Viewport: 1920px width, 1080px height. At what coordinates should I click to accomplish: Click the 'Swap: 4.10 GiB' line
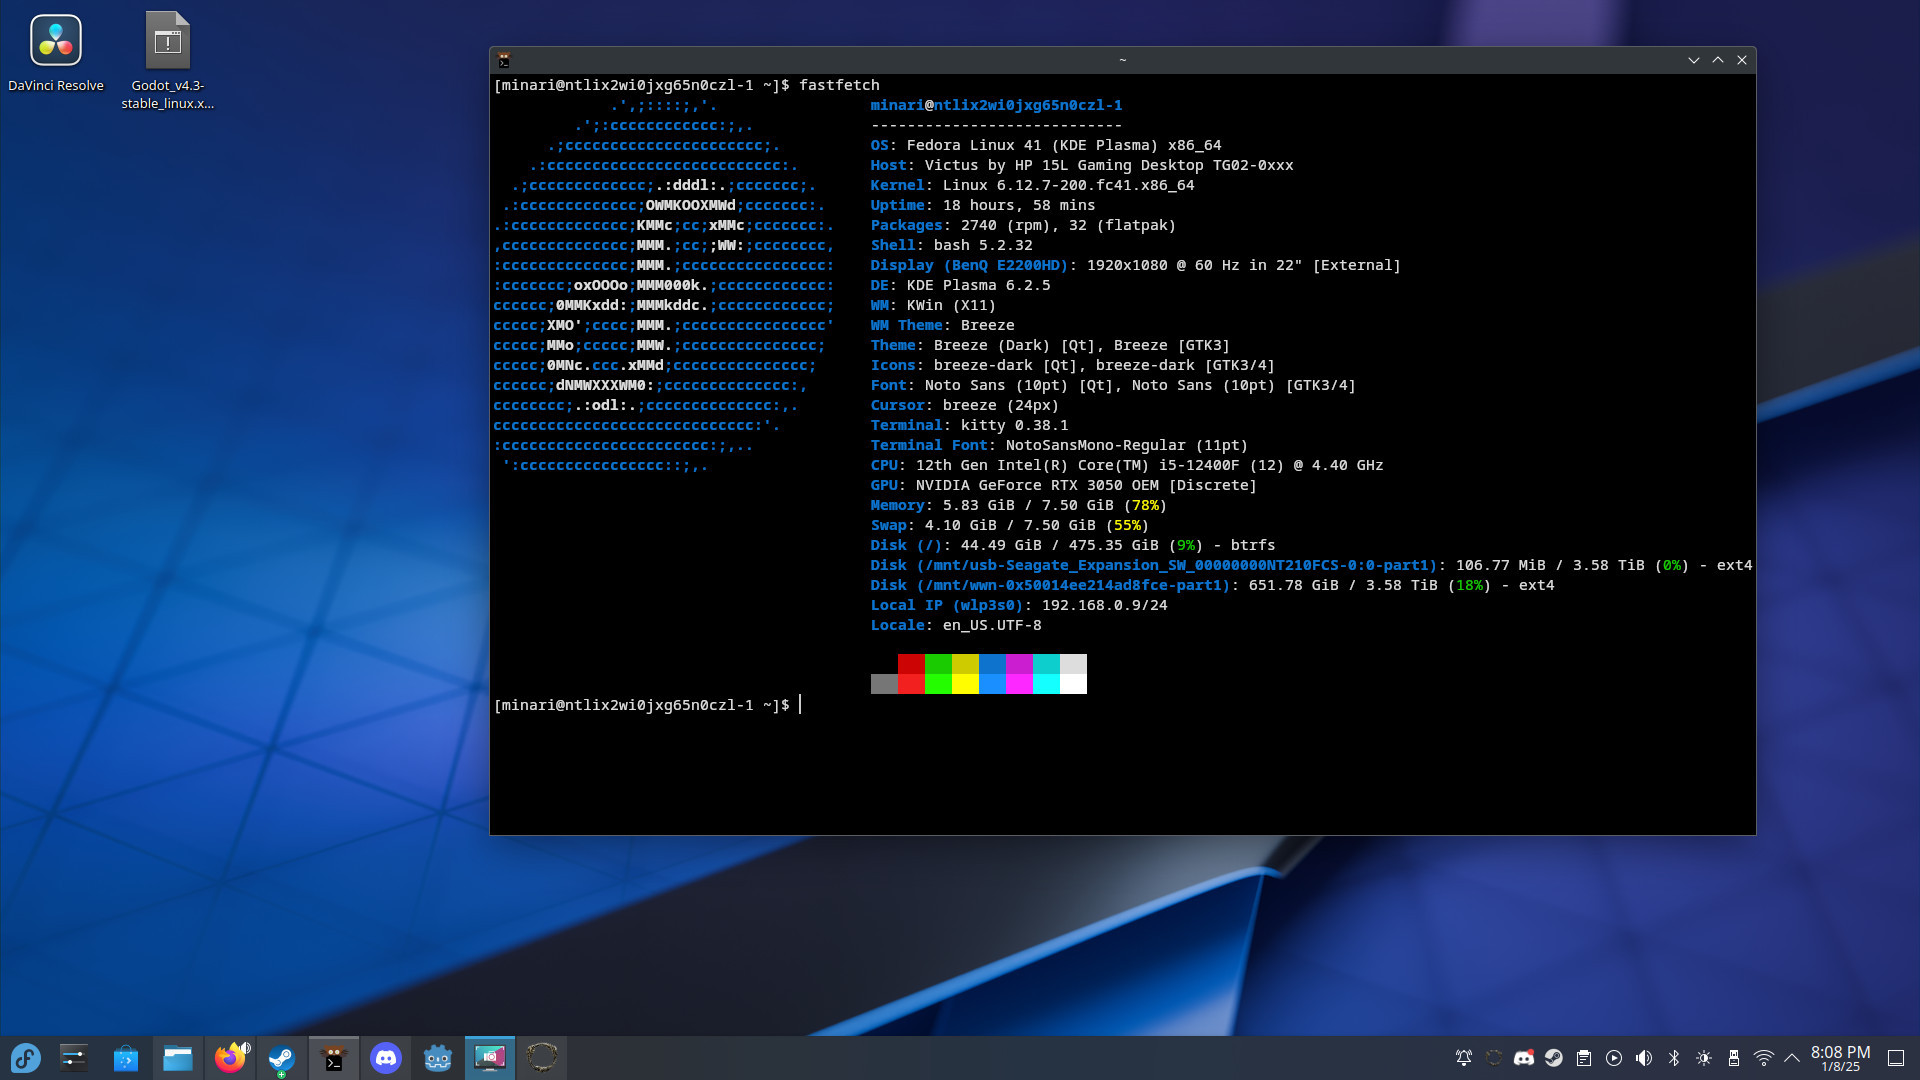coord(1010,525)
